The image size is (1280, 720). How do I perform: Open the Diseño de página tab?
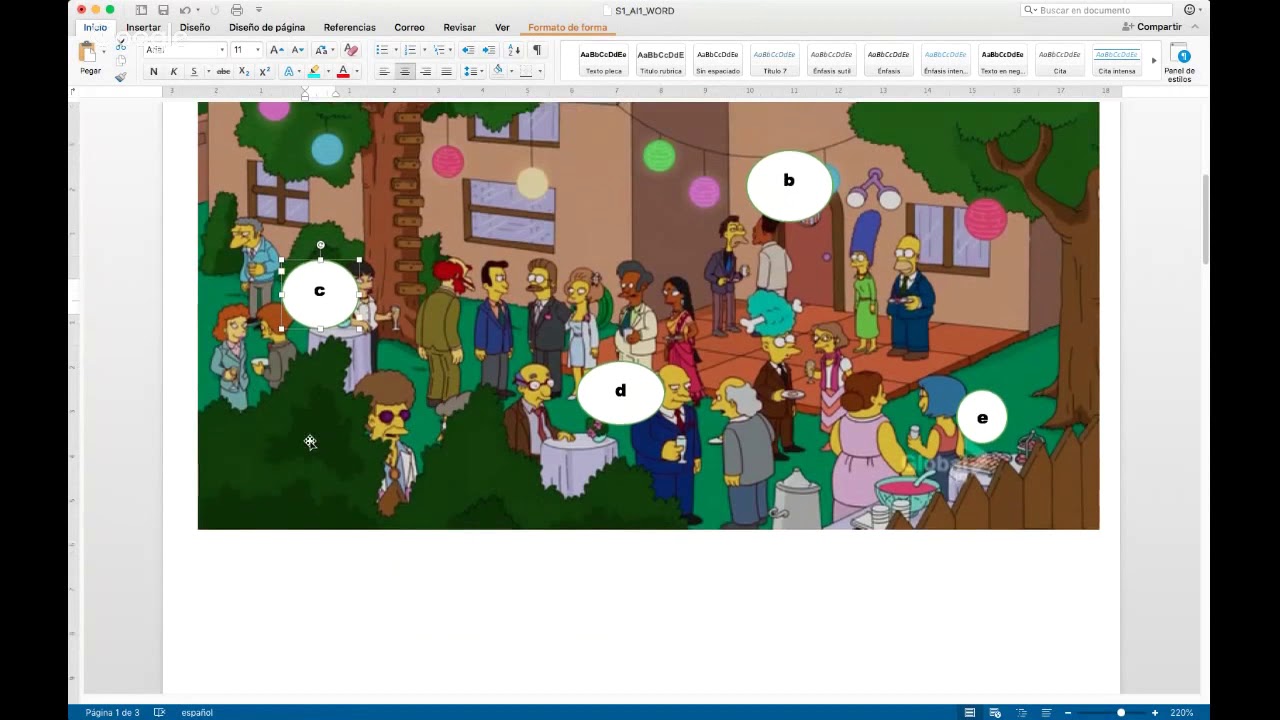click(267, 27)
